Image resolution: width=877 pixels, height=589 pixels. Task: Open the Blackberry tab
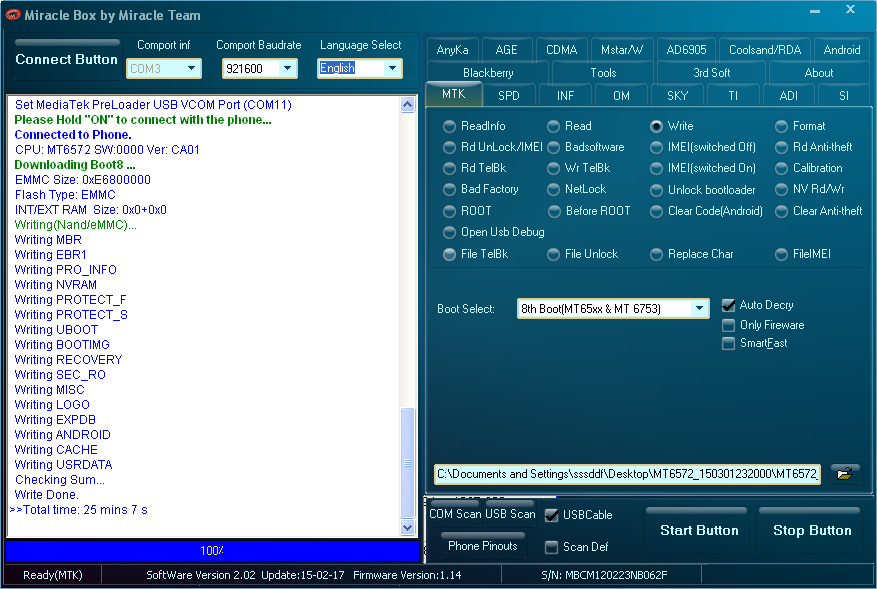tap(488, 73)
